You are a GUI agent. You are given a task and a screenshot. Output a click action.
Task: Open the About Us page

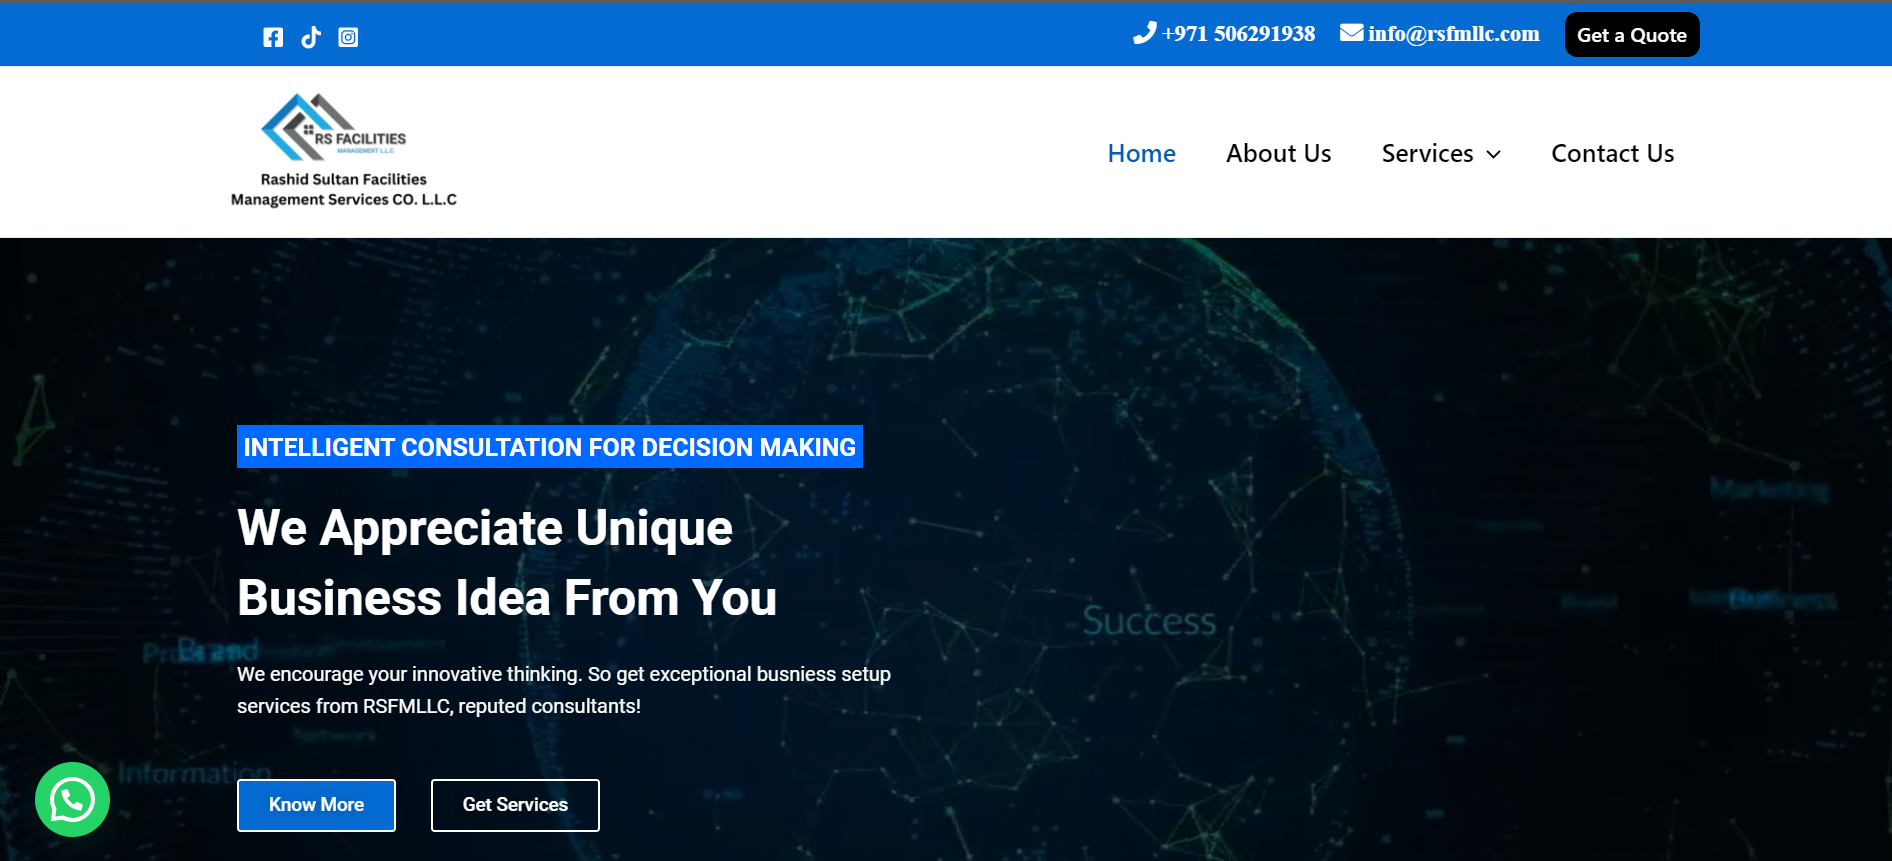(x=1278, y=153)
